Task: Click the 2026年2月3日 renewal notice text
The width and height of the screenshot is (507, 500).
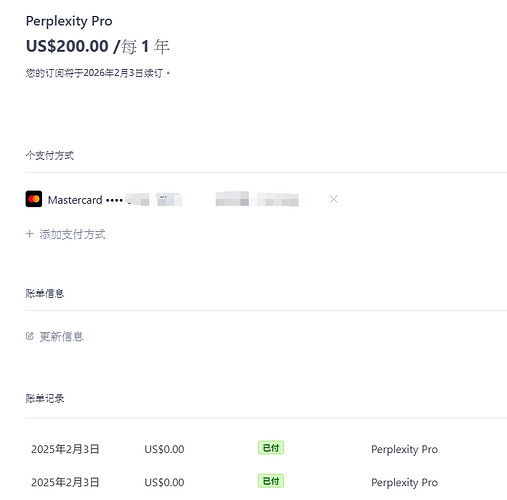Action: click(97, 73)
